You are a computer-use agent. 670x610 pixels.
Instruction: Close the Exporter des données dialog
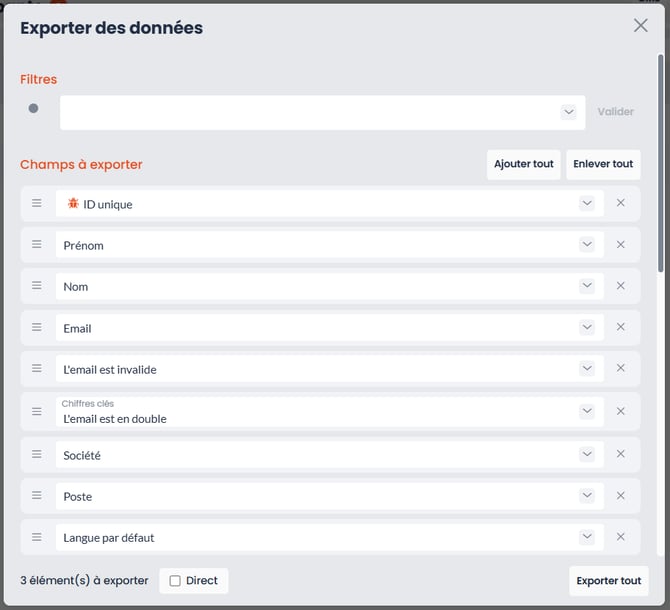pos(641,26)
